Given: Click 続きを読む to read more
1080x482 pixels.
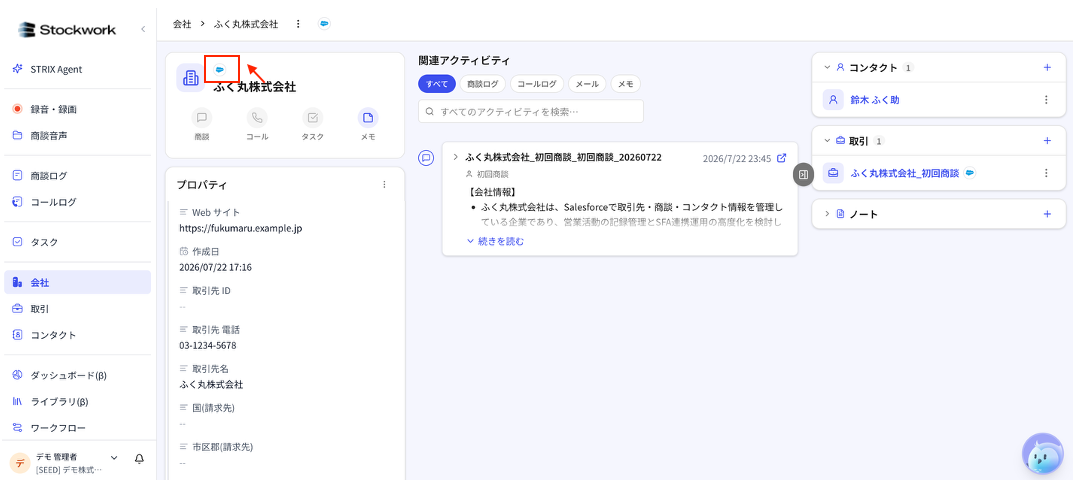Looking at the screenshot, I should point(495,241).
